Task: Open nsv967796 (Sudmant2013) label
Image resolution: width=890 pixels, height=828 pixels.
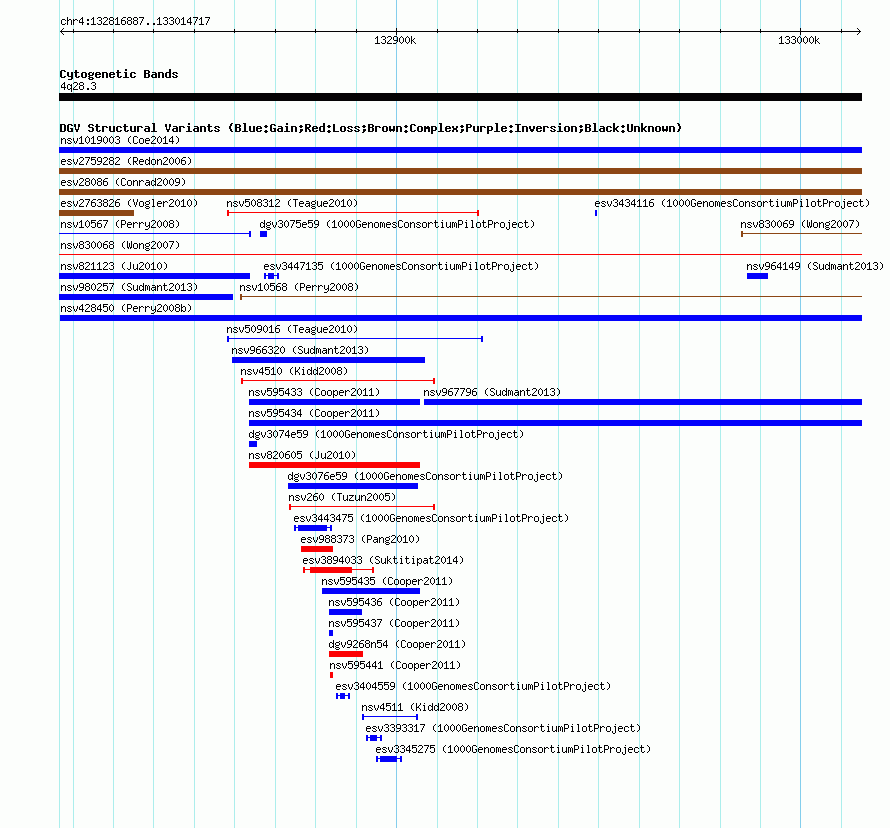Action: 492,392
